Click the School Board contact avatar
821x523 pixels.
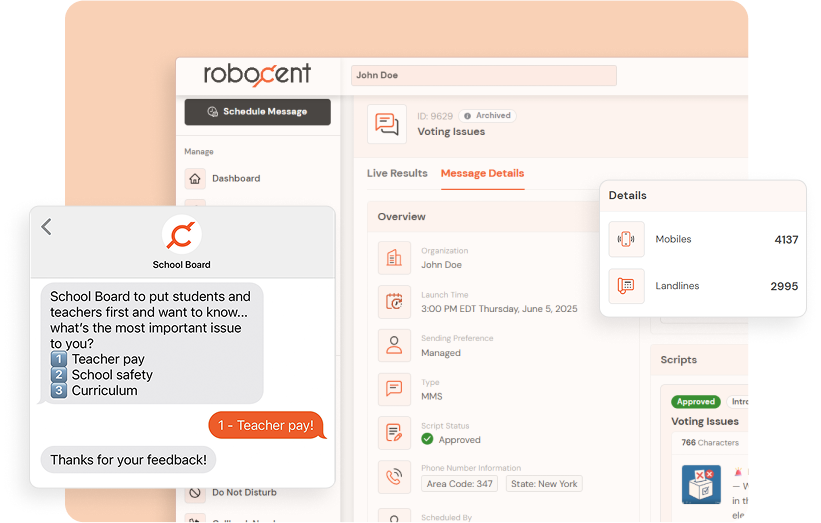[181, 235]
